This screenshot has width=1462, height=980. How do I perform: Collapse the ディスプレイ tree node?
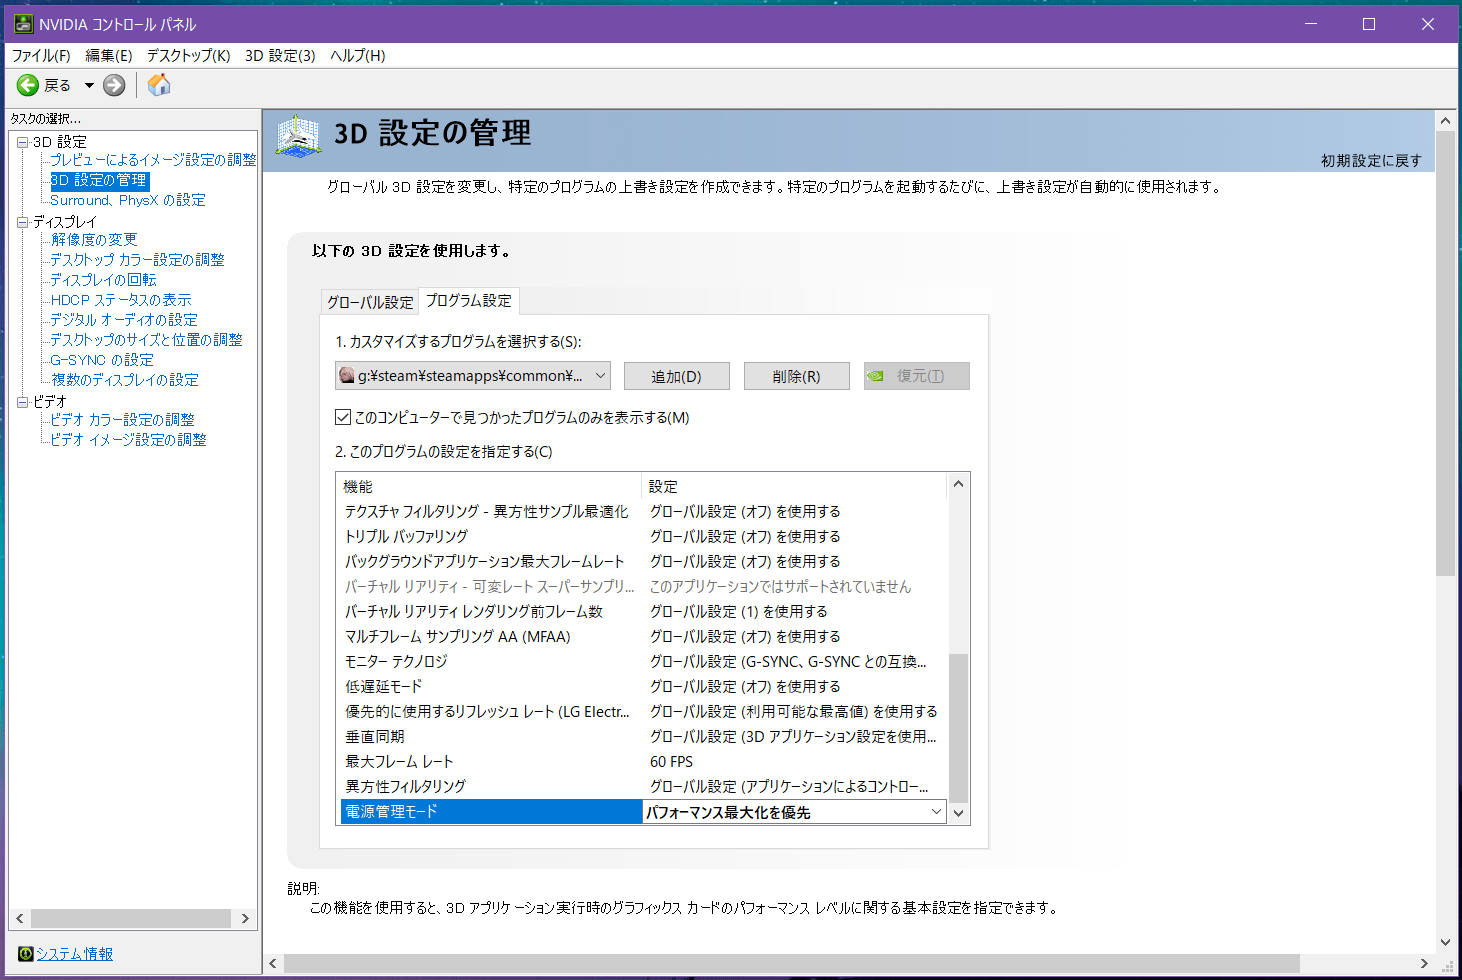22,222
